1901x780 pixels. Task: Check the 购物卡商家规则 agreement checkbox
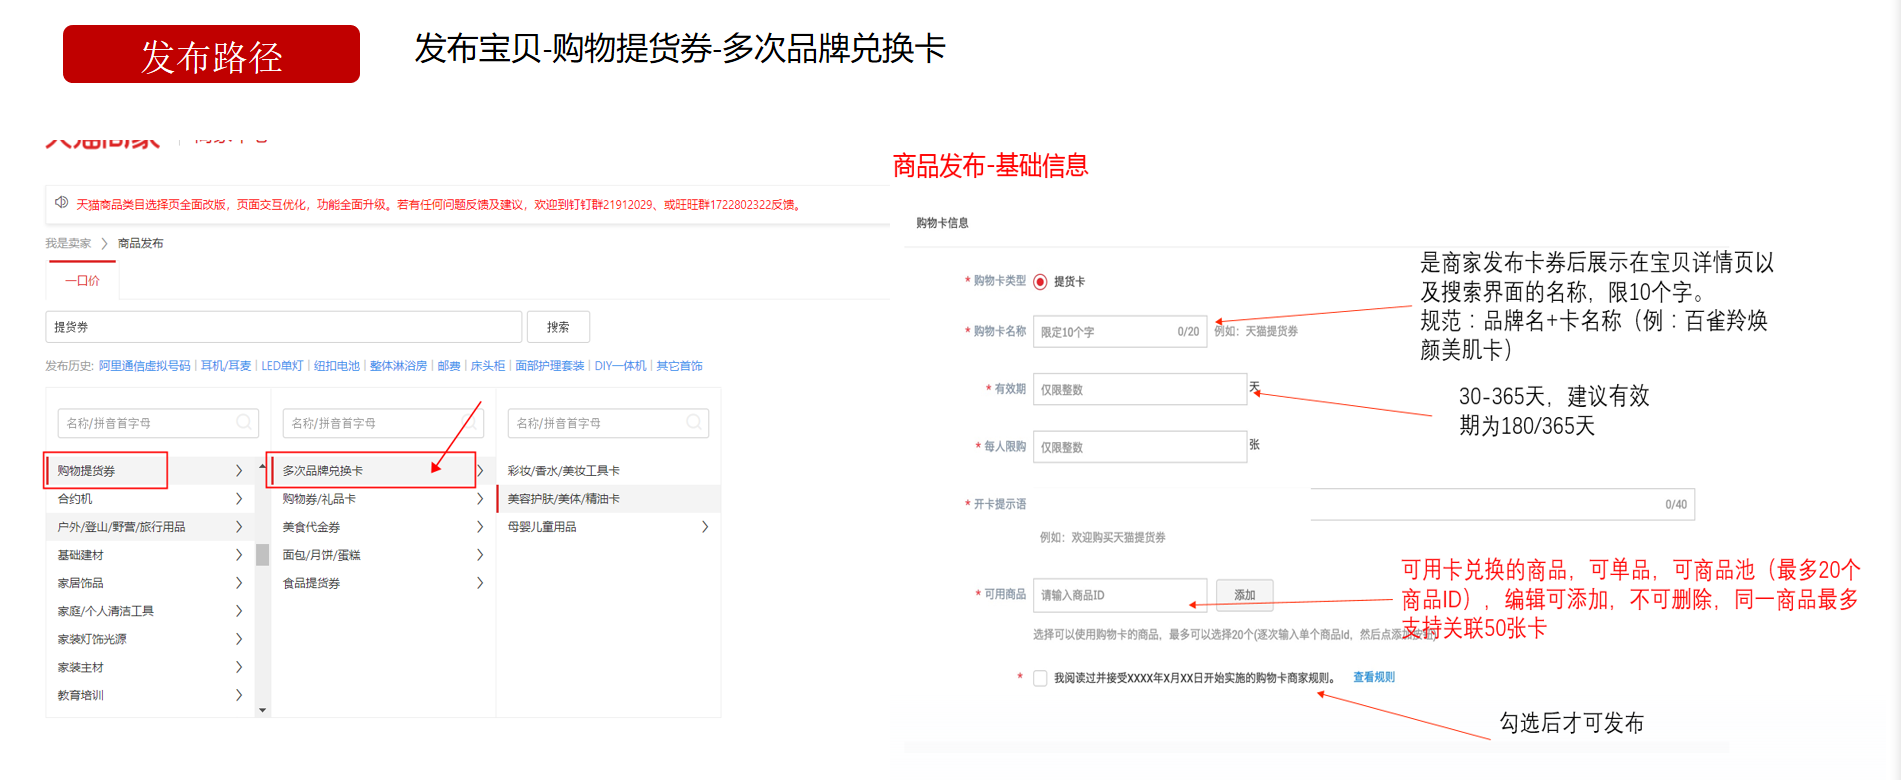[1040, 678]
